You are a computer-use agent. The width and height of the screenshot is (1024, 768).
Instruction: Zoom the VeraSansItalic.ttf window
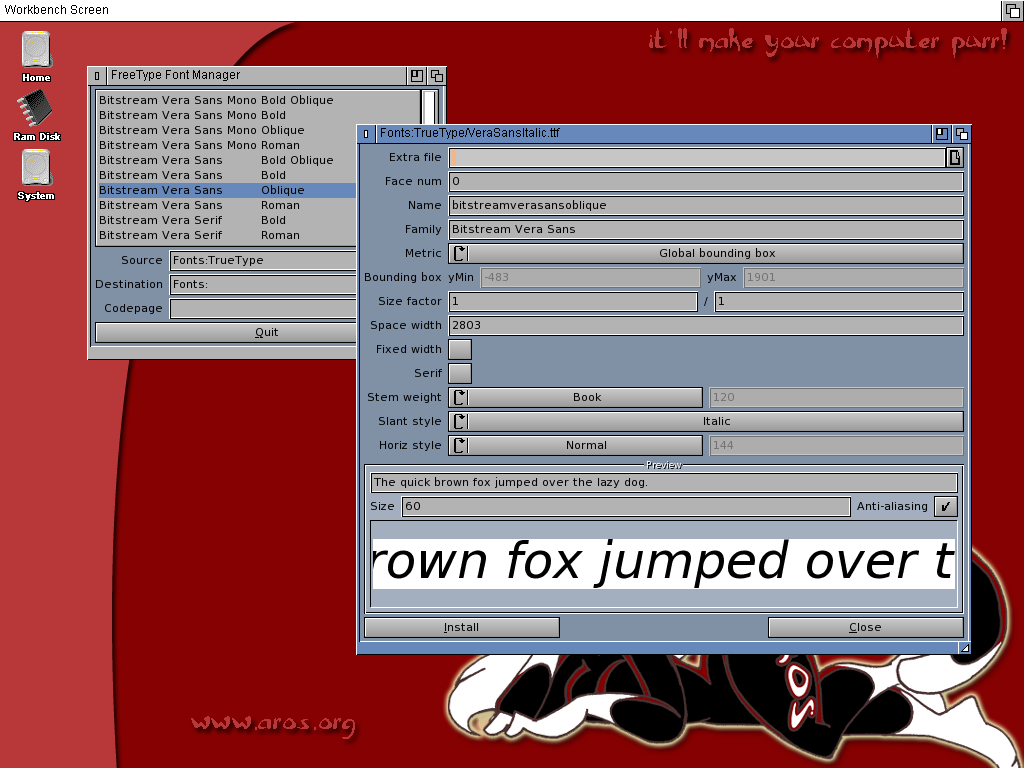[x=941, y=134]
